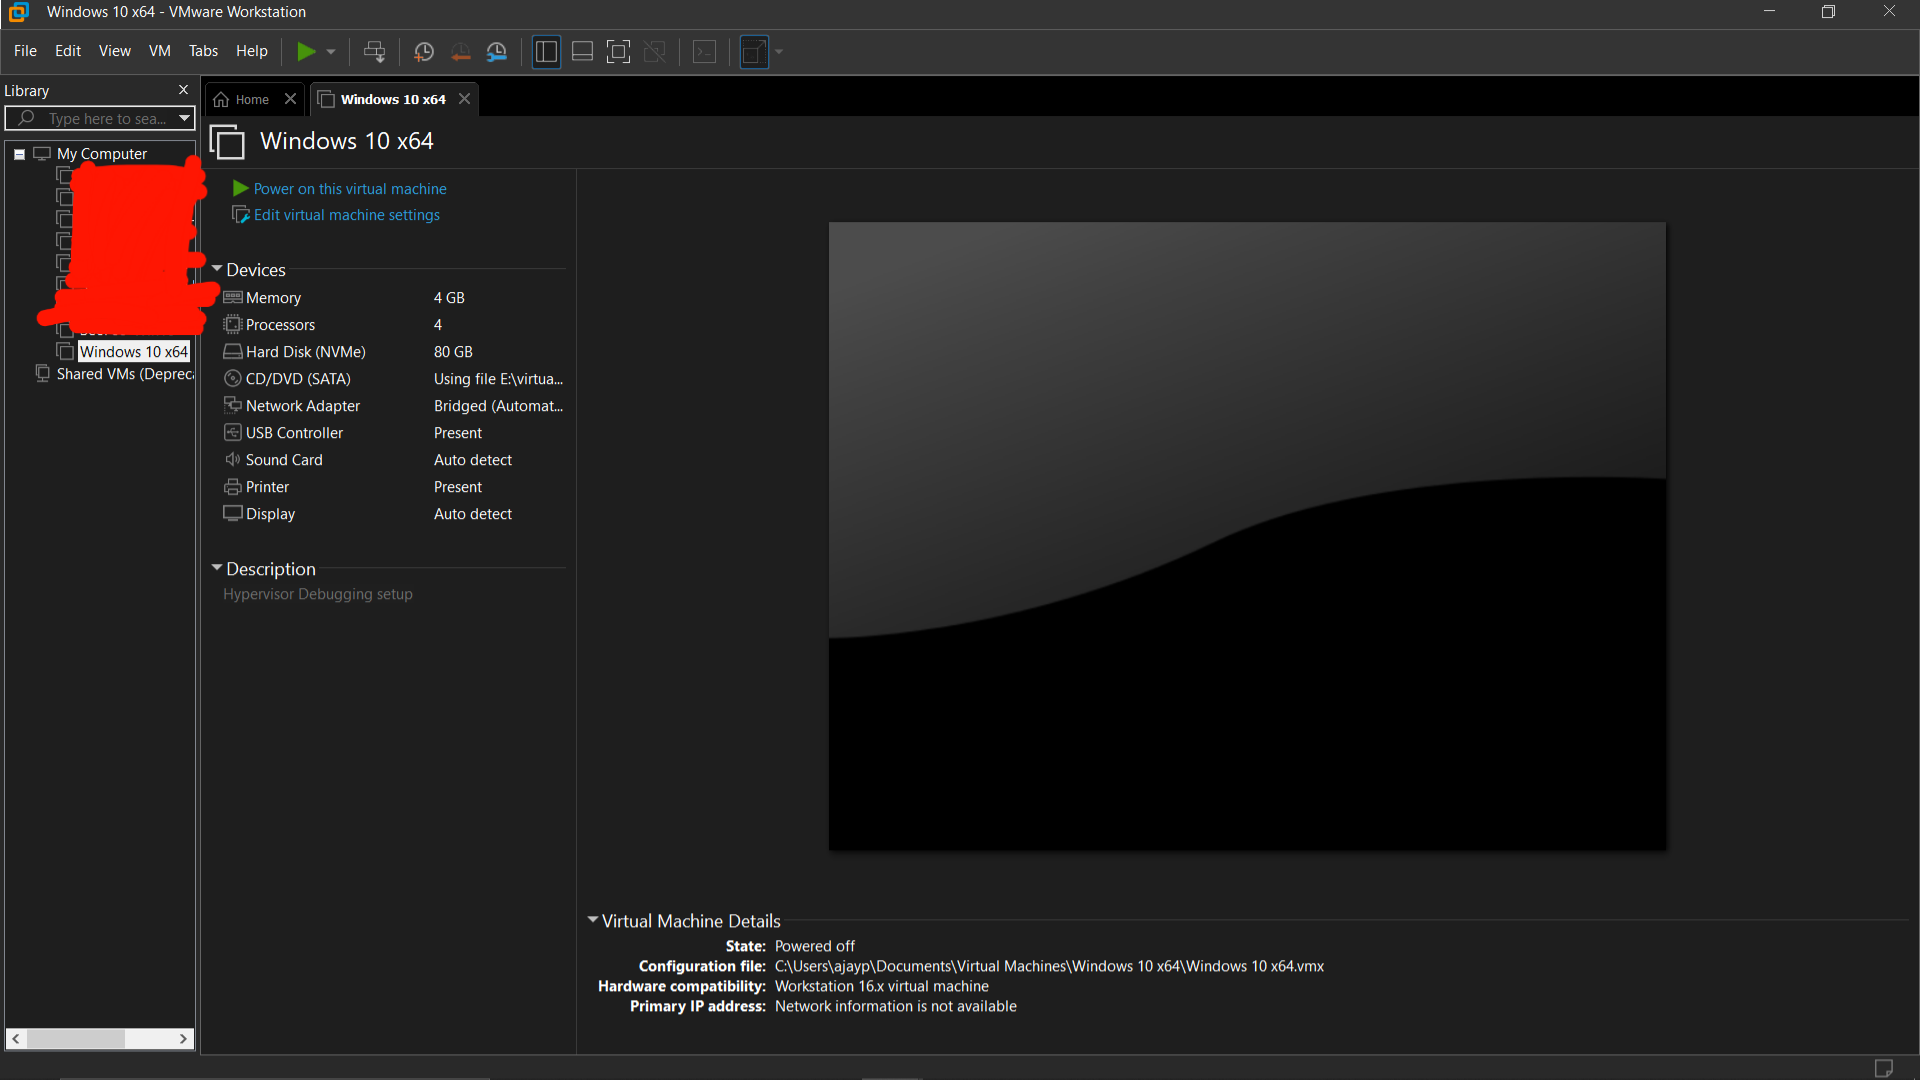Click the CD/DVD (SATA) device icon
Screen dimensions: 1920x1080
233,378
